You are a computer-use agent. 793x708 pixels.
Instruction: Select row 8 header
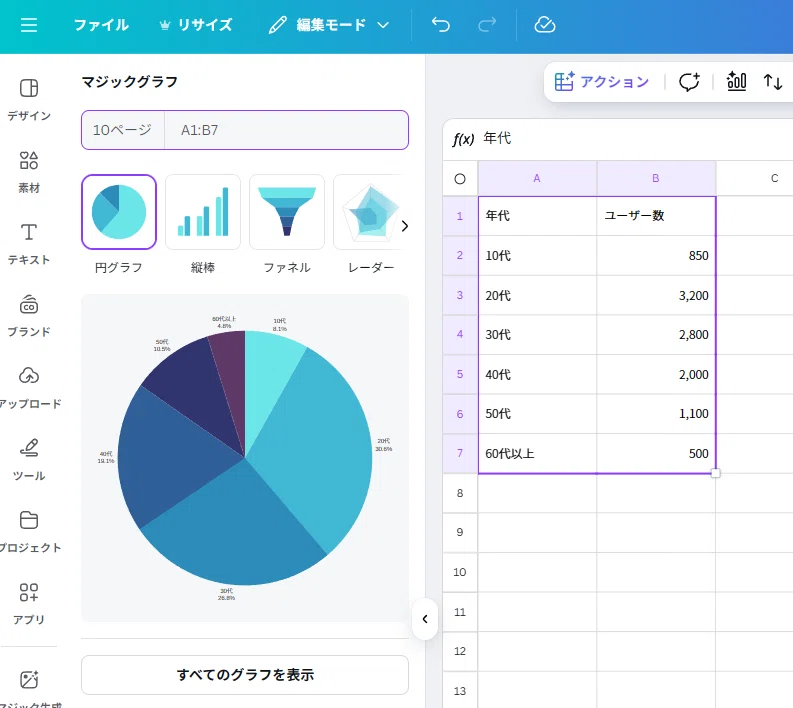pos(460,493)
